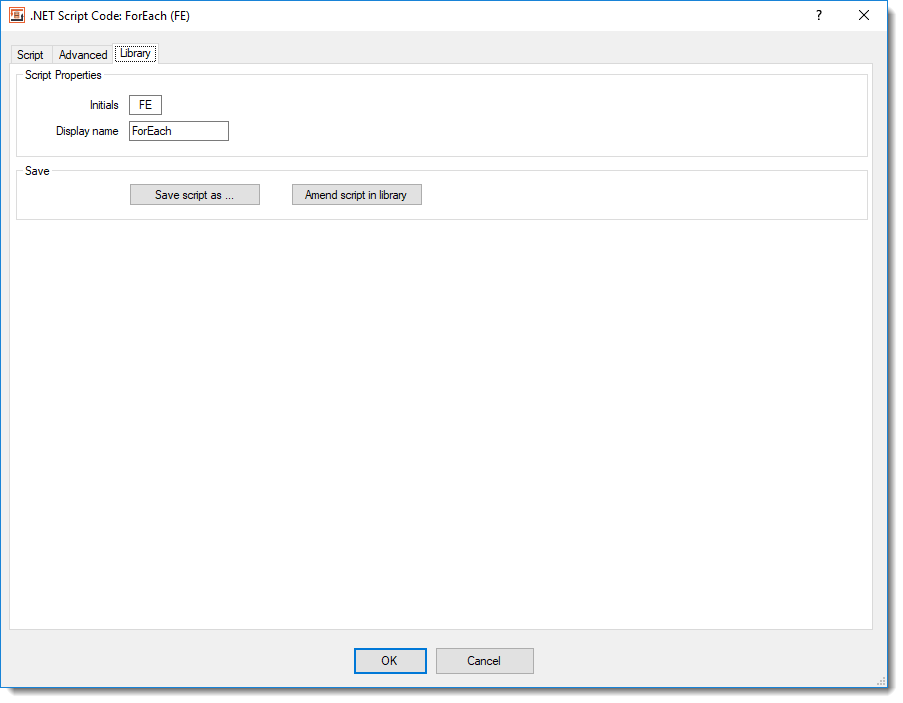This screenshot has height=703, width=903.
Task: Click into the Initials text box
Action: point(145,105)
